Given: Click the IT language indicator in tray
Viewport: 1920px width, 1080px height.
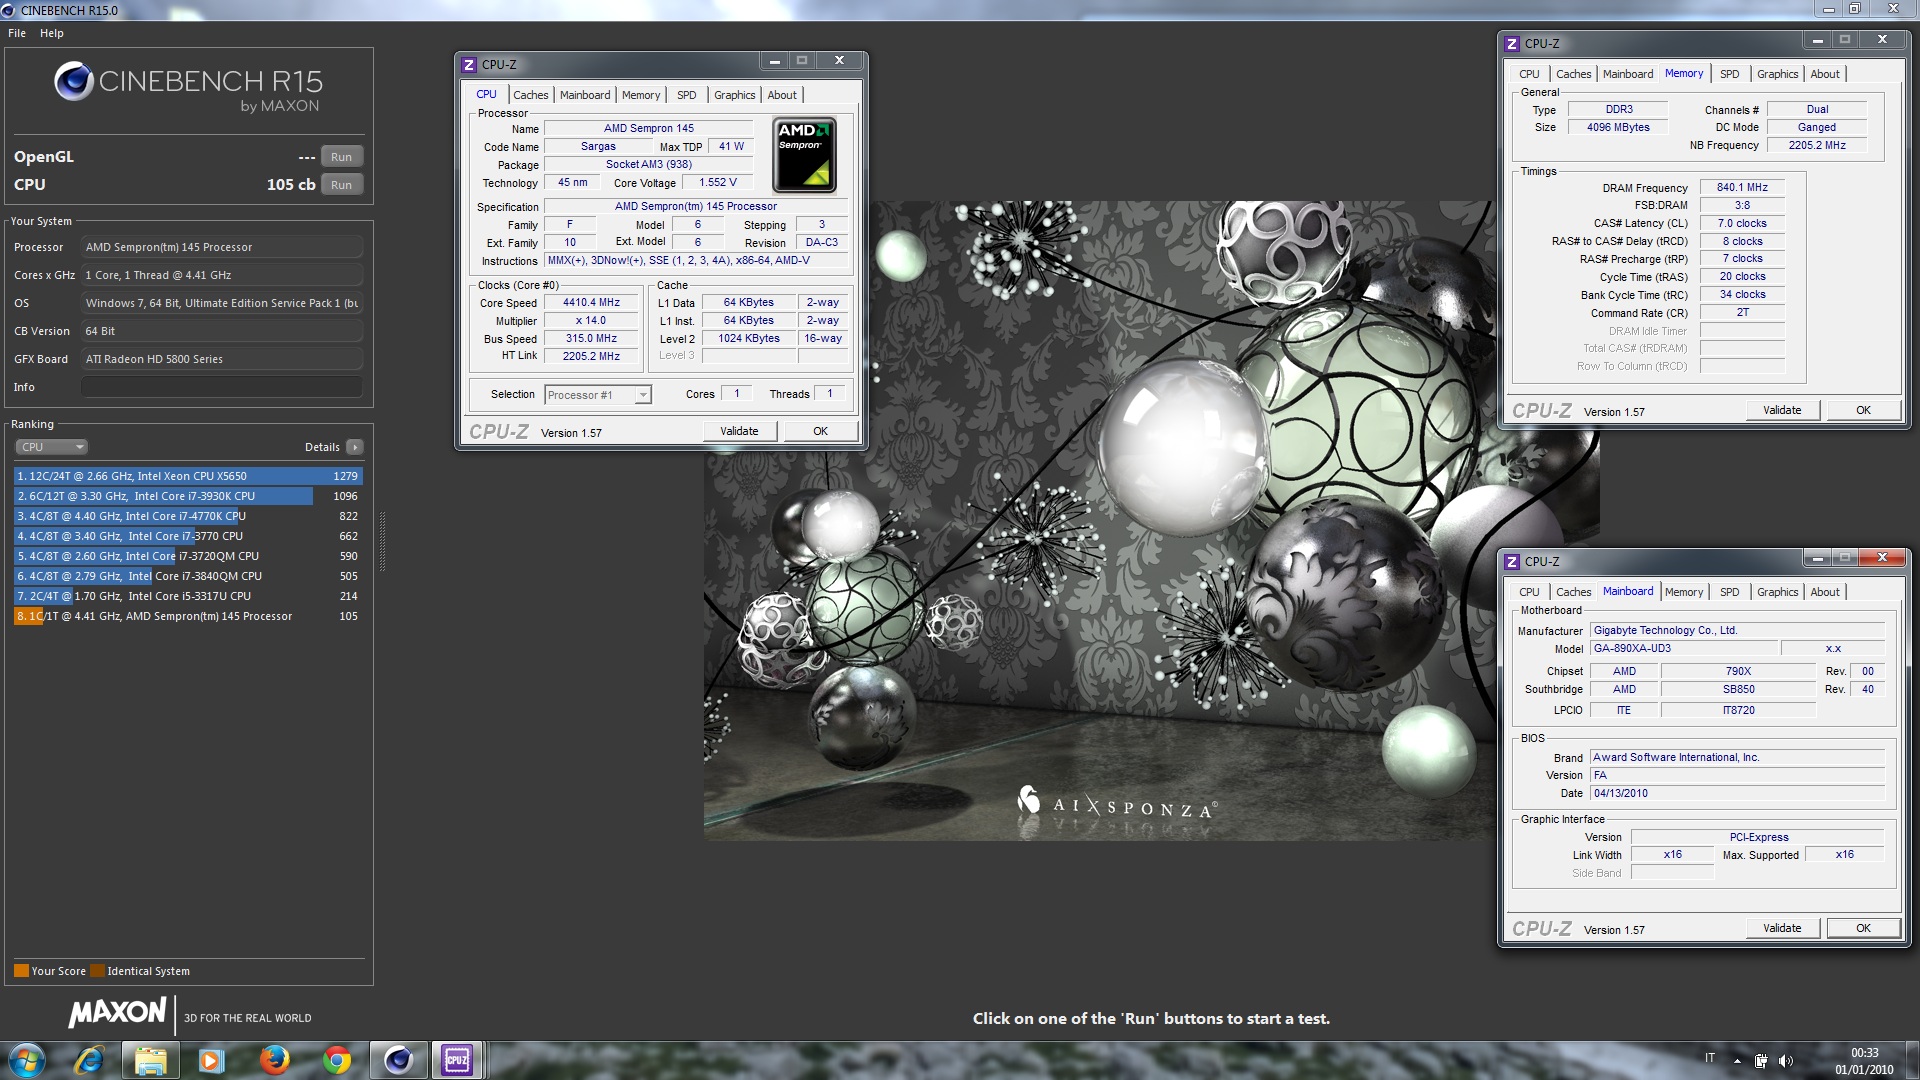Looking at the screenshot, I should pyautogui.click(x=1710, y=1059).
